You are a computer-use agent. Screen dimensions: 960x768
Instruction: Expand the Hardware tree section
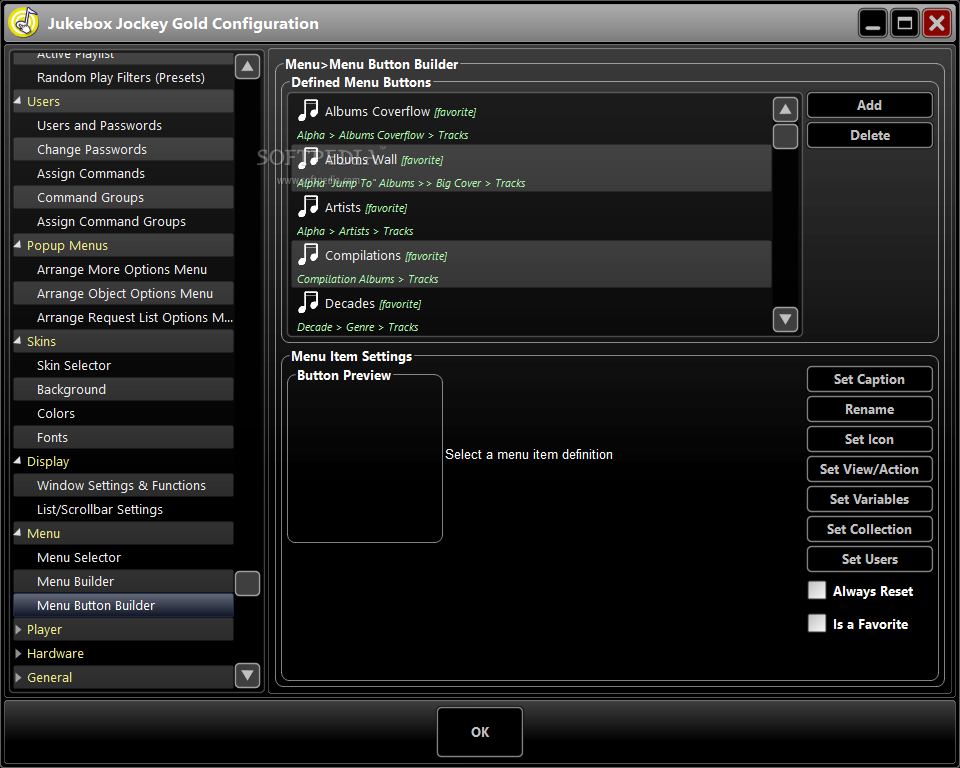pyautogui.click(x=18, y=653)
